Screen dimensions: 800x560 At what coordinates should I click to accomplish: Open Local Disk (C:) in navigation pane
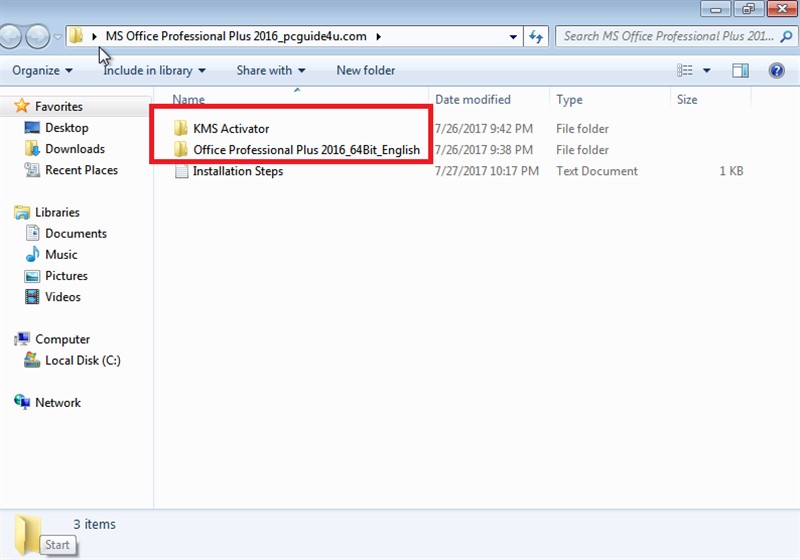[x=82, y=360]
